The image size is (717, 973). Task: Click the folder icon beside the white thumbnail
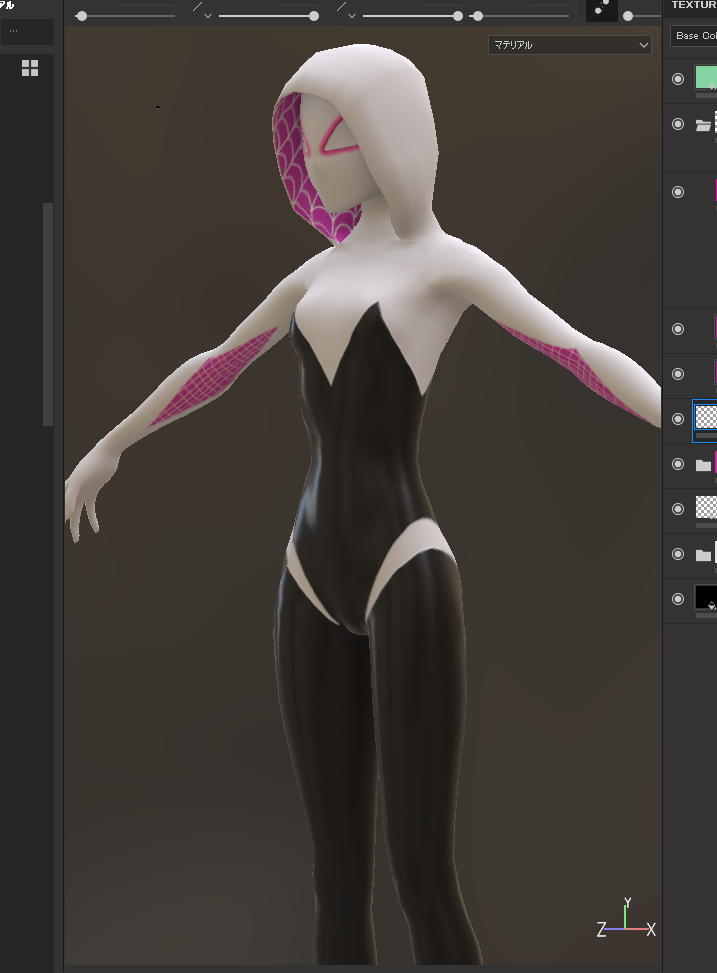tap(703, 555)
